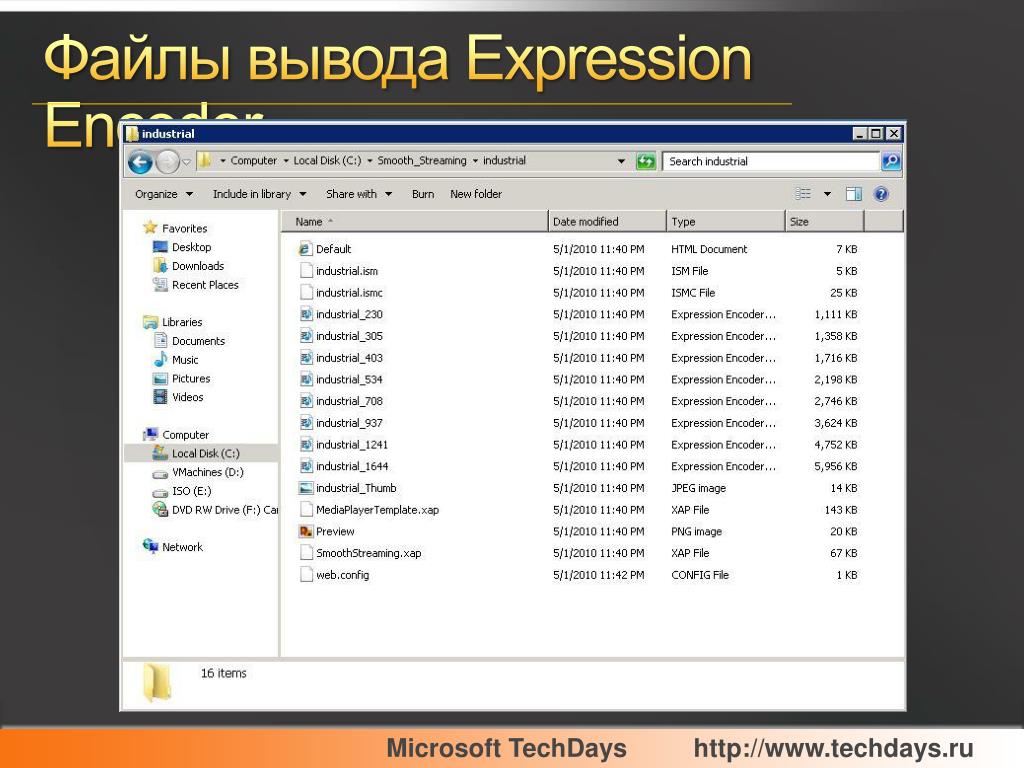Open Include in library menu
This screenshot has height=768, width=1024.
point(259,194)
